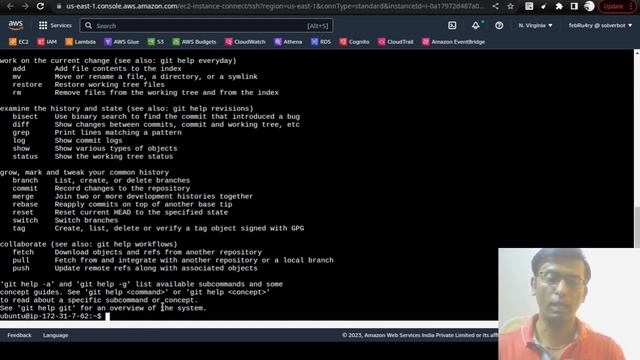
Task: Open the S3 favorite shortcut
Action: pos(156,42)
